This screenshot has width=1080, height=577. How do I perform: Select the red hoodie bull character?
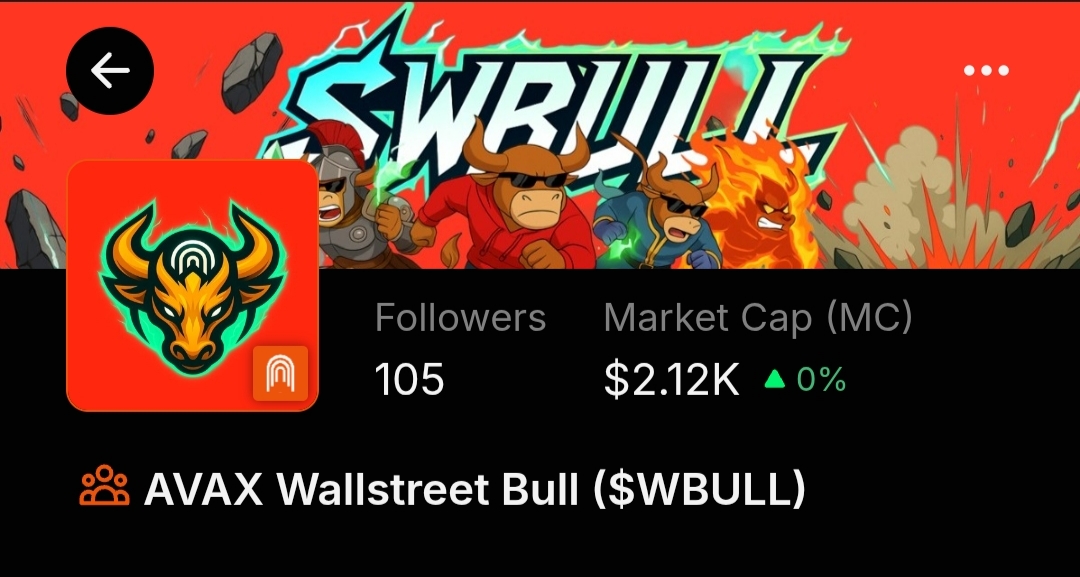(x=513, y=200)
